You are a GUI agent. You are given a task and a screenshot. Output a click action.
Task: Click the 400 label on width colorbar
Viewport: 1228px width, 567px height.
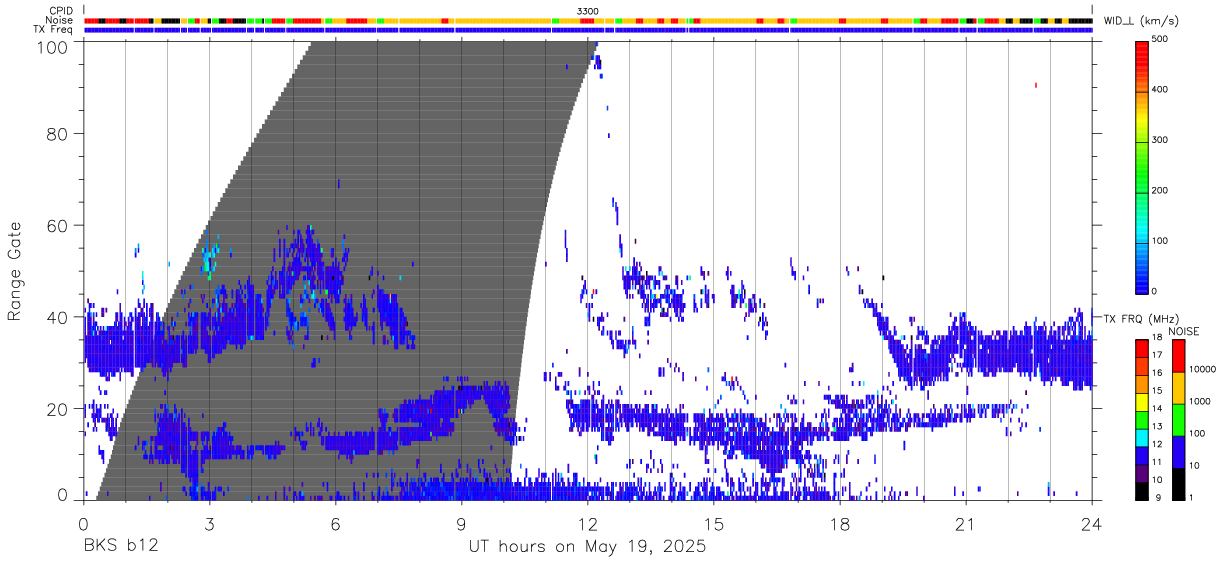coord(1162,90)
